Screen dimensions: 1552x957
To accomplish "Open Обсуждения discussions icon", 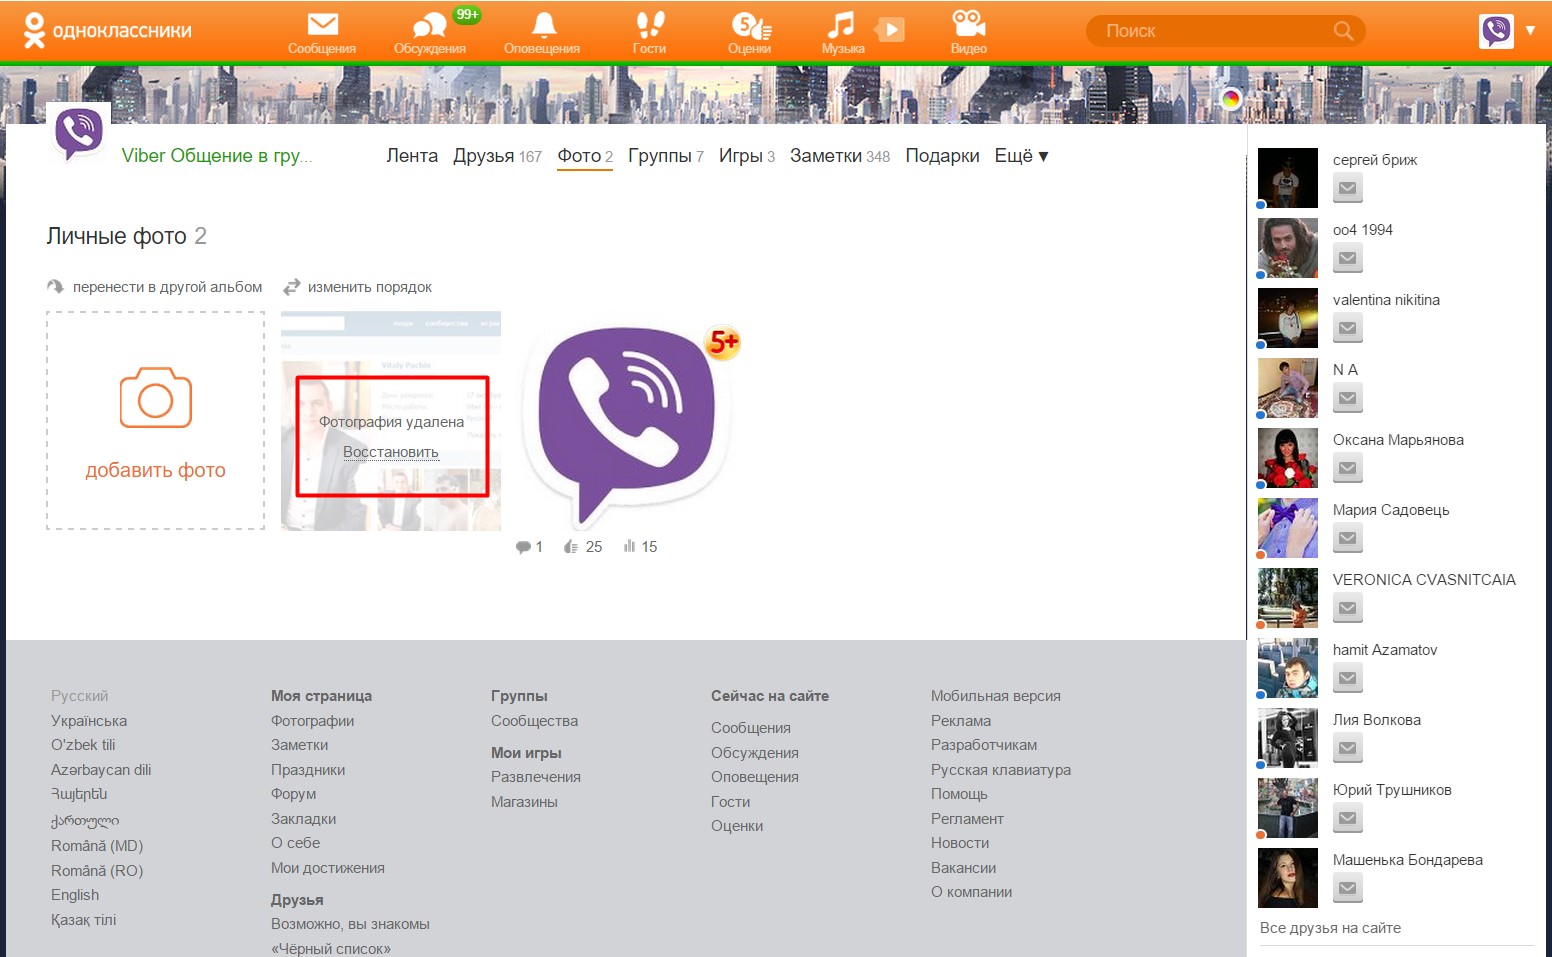I will click(429, 26).
